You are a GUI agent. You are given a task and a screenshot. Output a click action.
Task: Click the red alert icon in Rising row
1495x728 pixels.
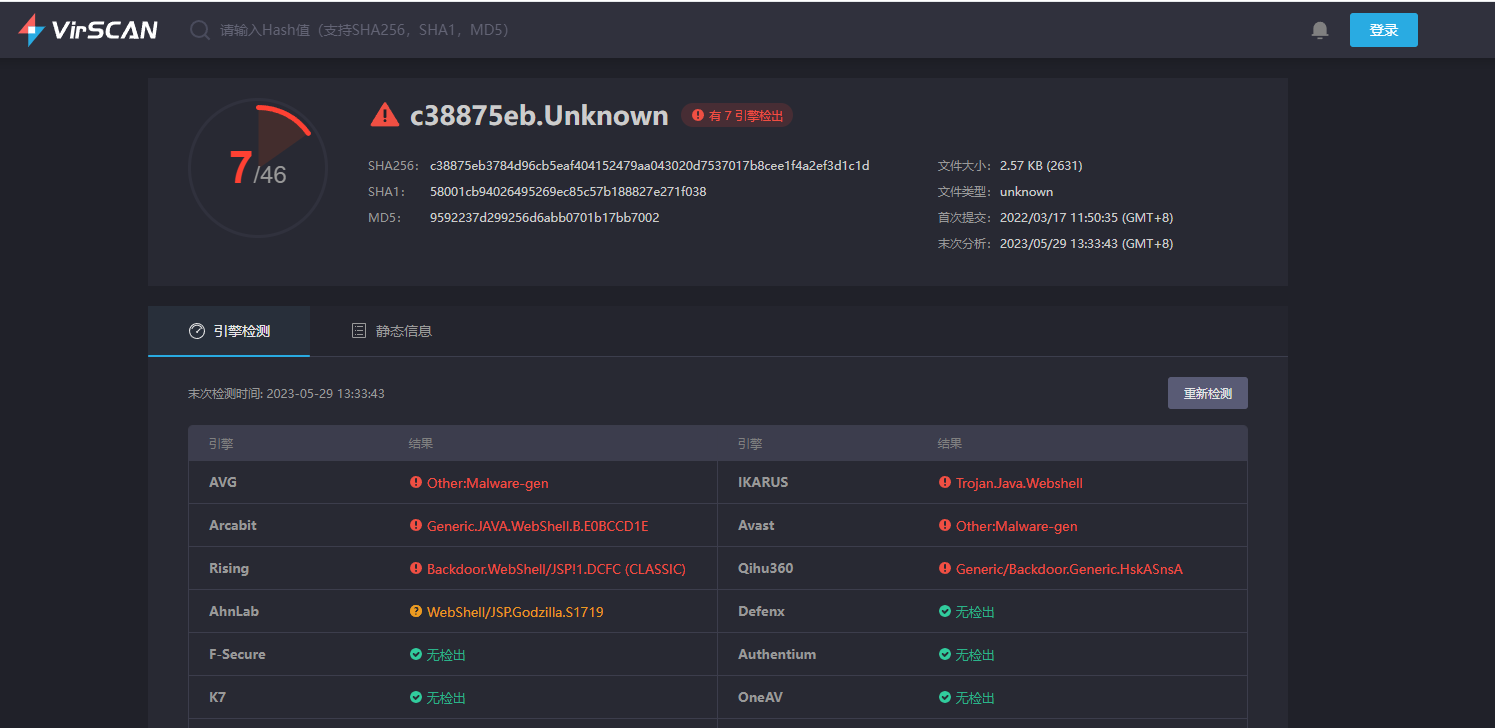pos(416,568)
